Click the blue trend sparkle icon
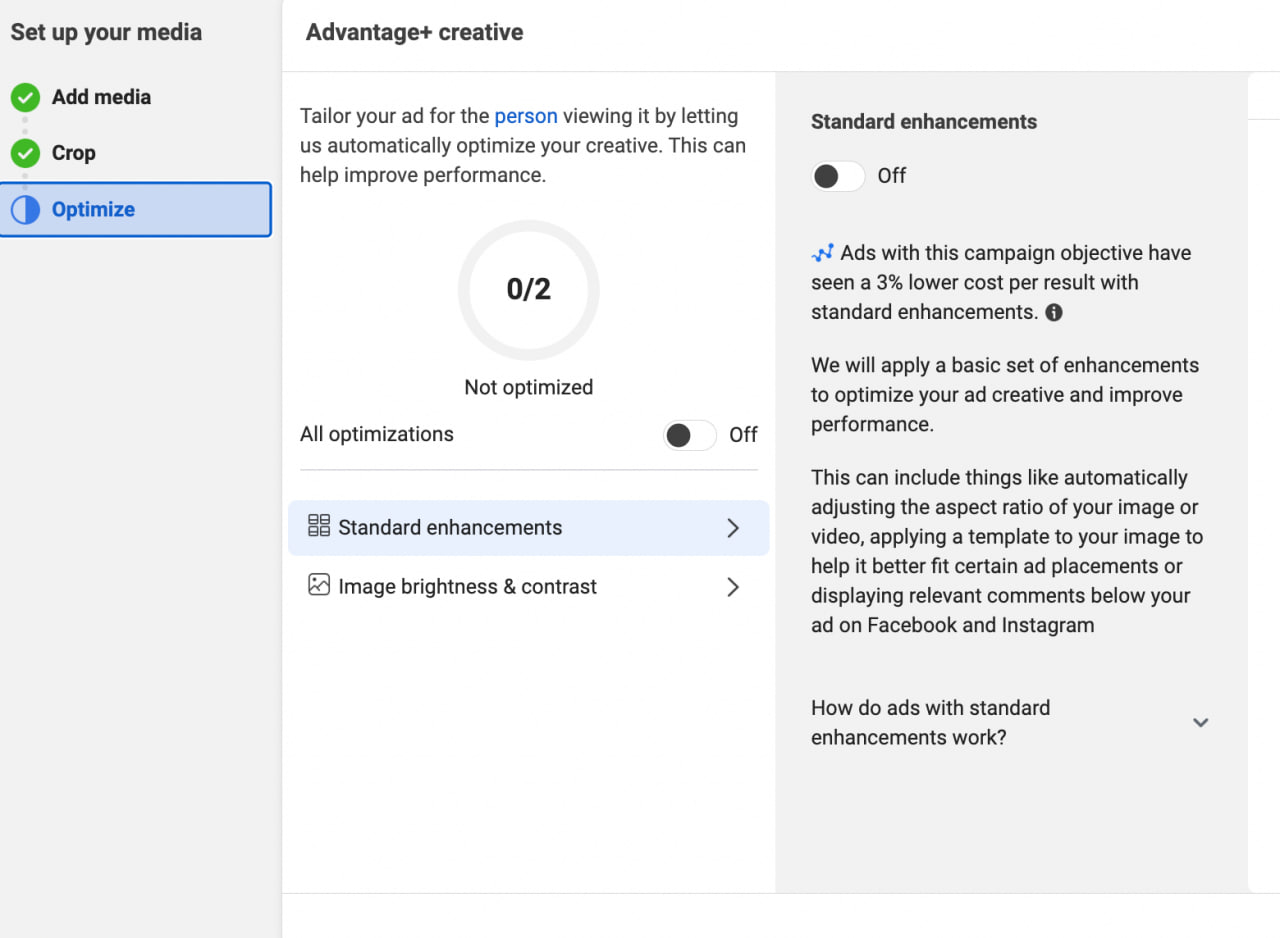The height and width of the screenshot is (938, 1280). click(822, 253)
